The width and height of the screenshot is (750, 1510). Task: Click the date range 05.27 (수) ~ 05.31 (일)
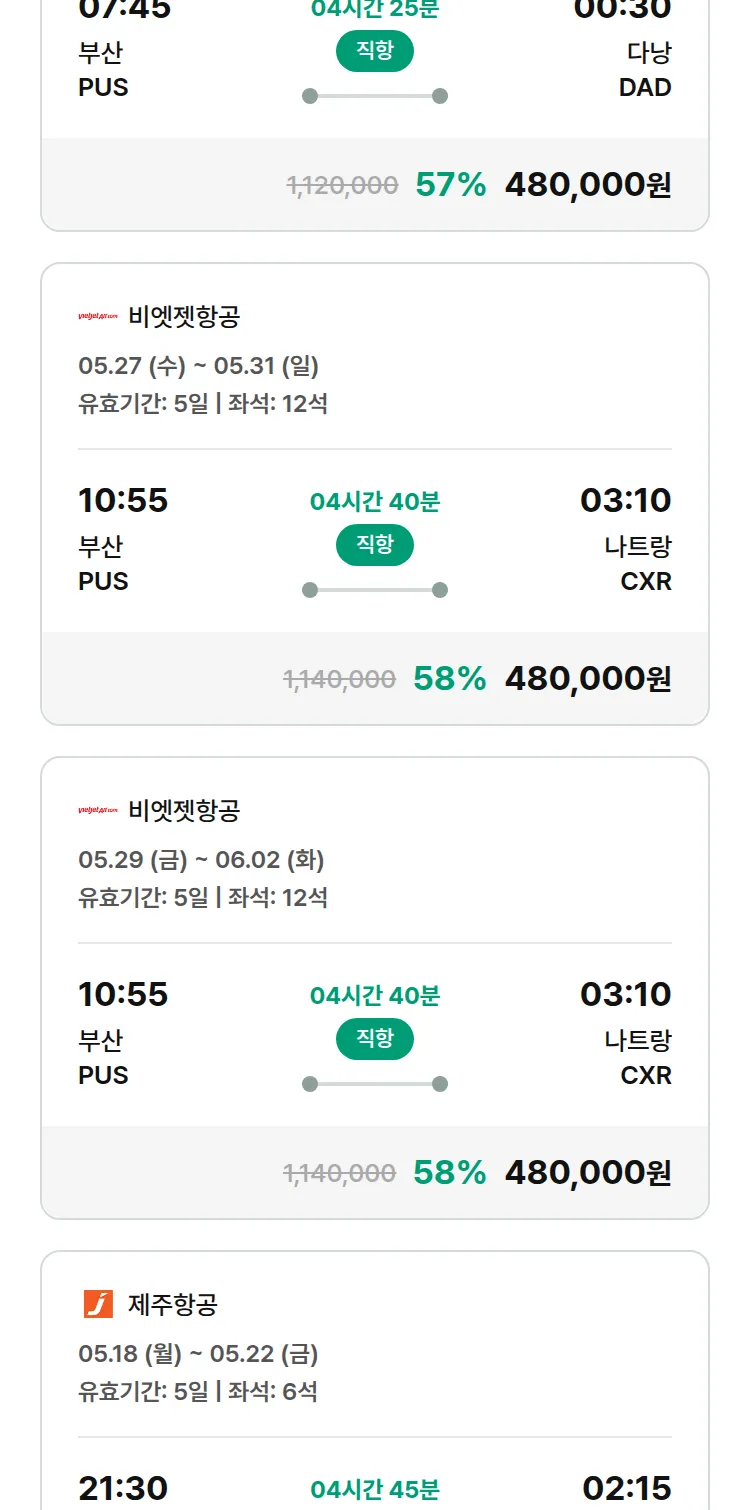[x=198, y=366]
